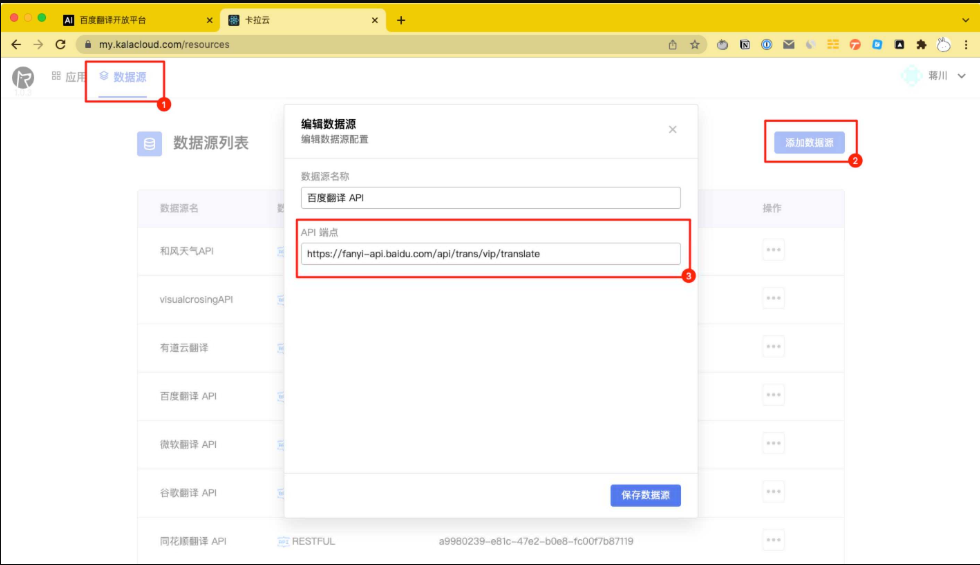
Task: Open the Notion extension icon
Action: 744,44
